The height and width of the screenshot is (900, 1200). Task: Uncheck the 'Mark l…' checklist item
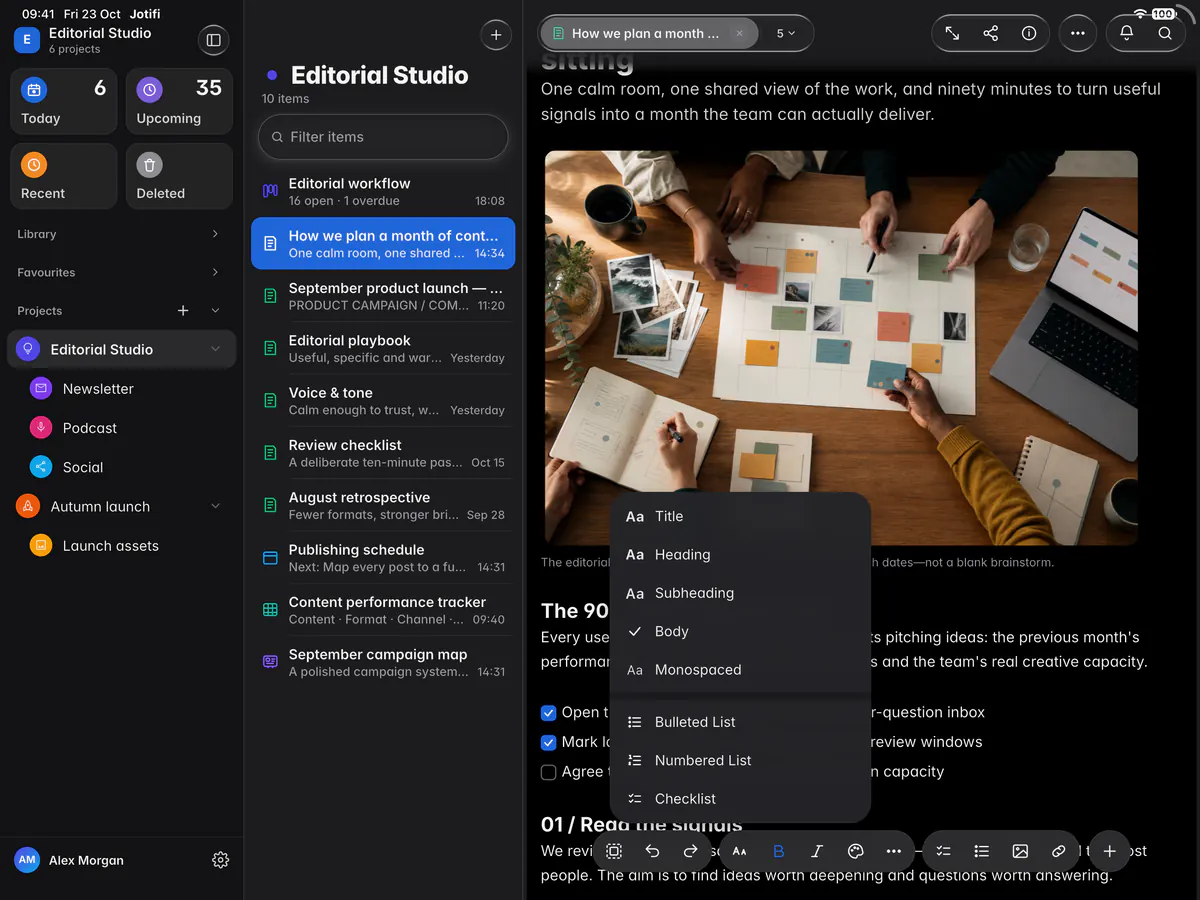click(x=548, y=742)
